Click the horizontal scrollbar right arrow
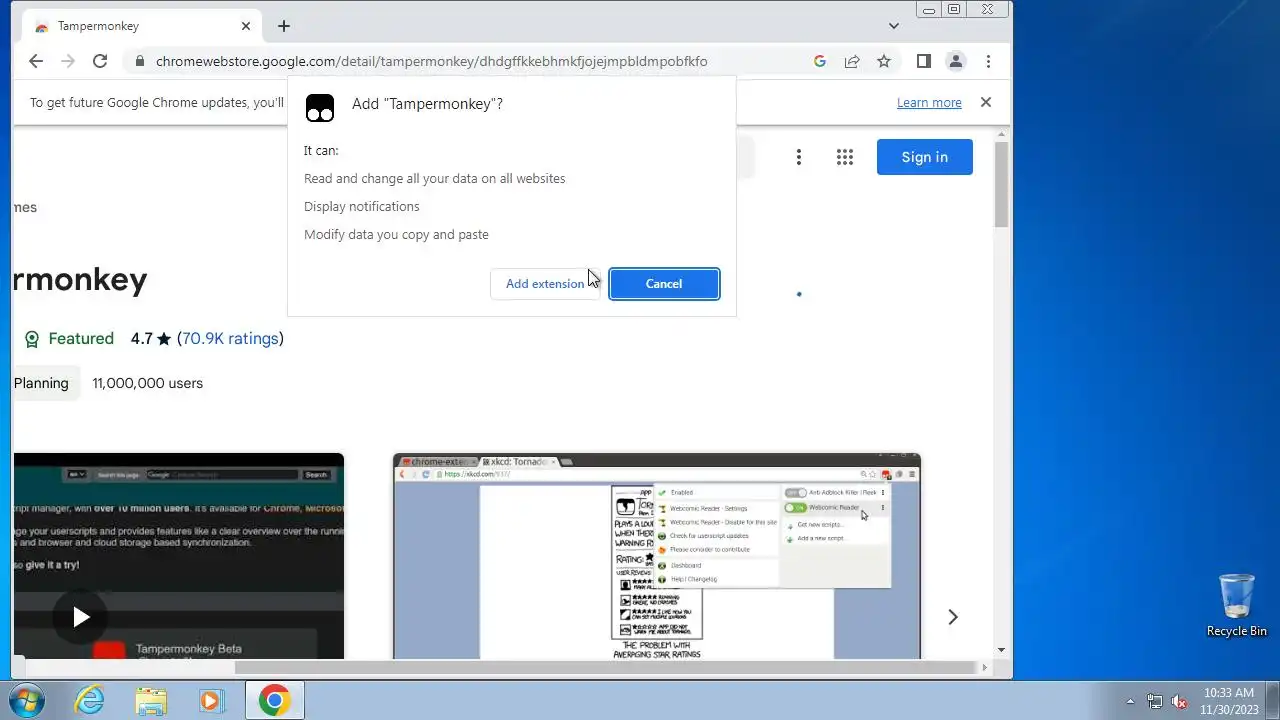This screenshot has height=720, width=1280. tap(985, 667)
